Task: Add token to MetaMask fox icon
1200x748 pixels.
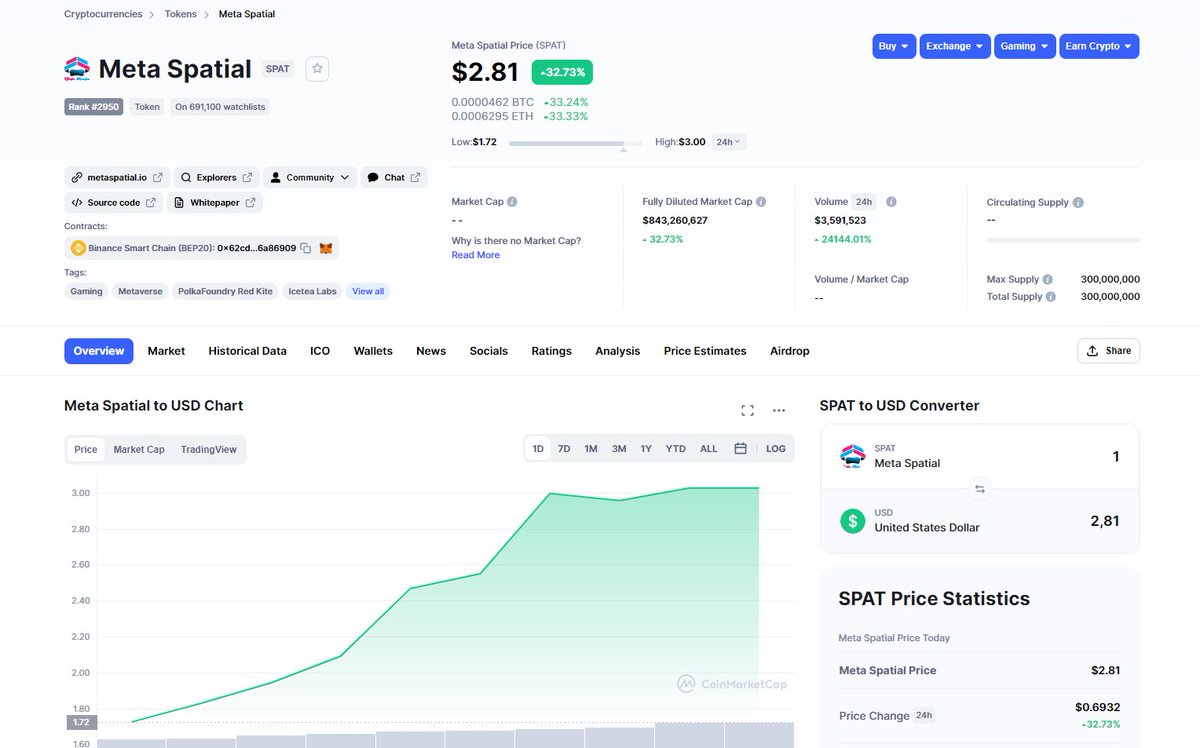Action: tap(325, 248)
